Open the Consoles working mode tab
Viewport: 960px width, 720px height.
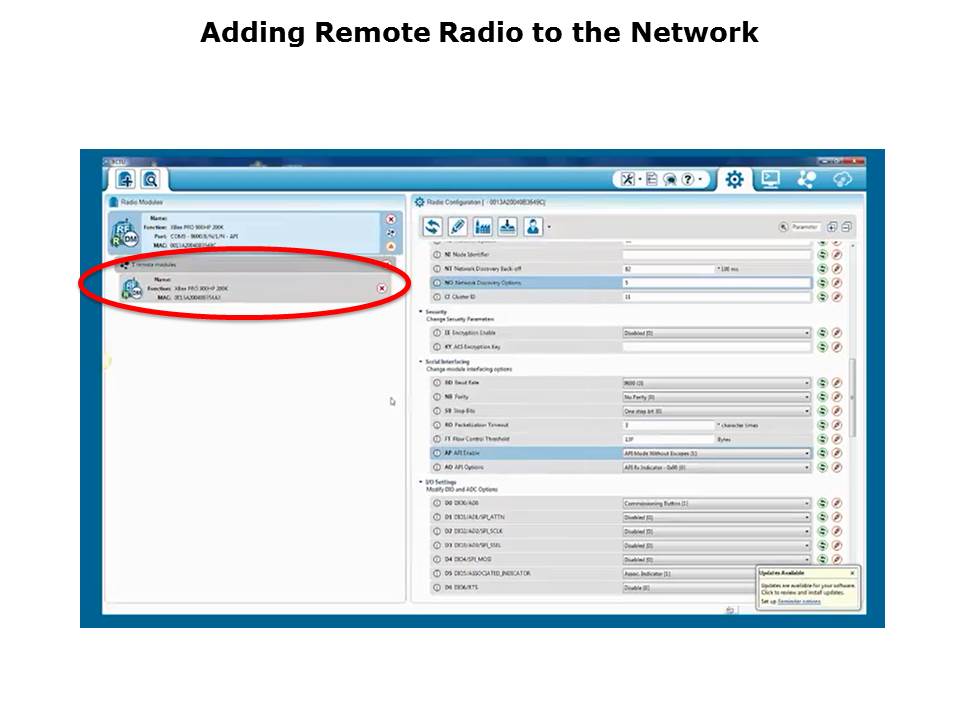pos(770,179)
